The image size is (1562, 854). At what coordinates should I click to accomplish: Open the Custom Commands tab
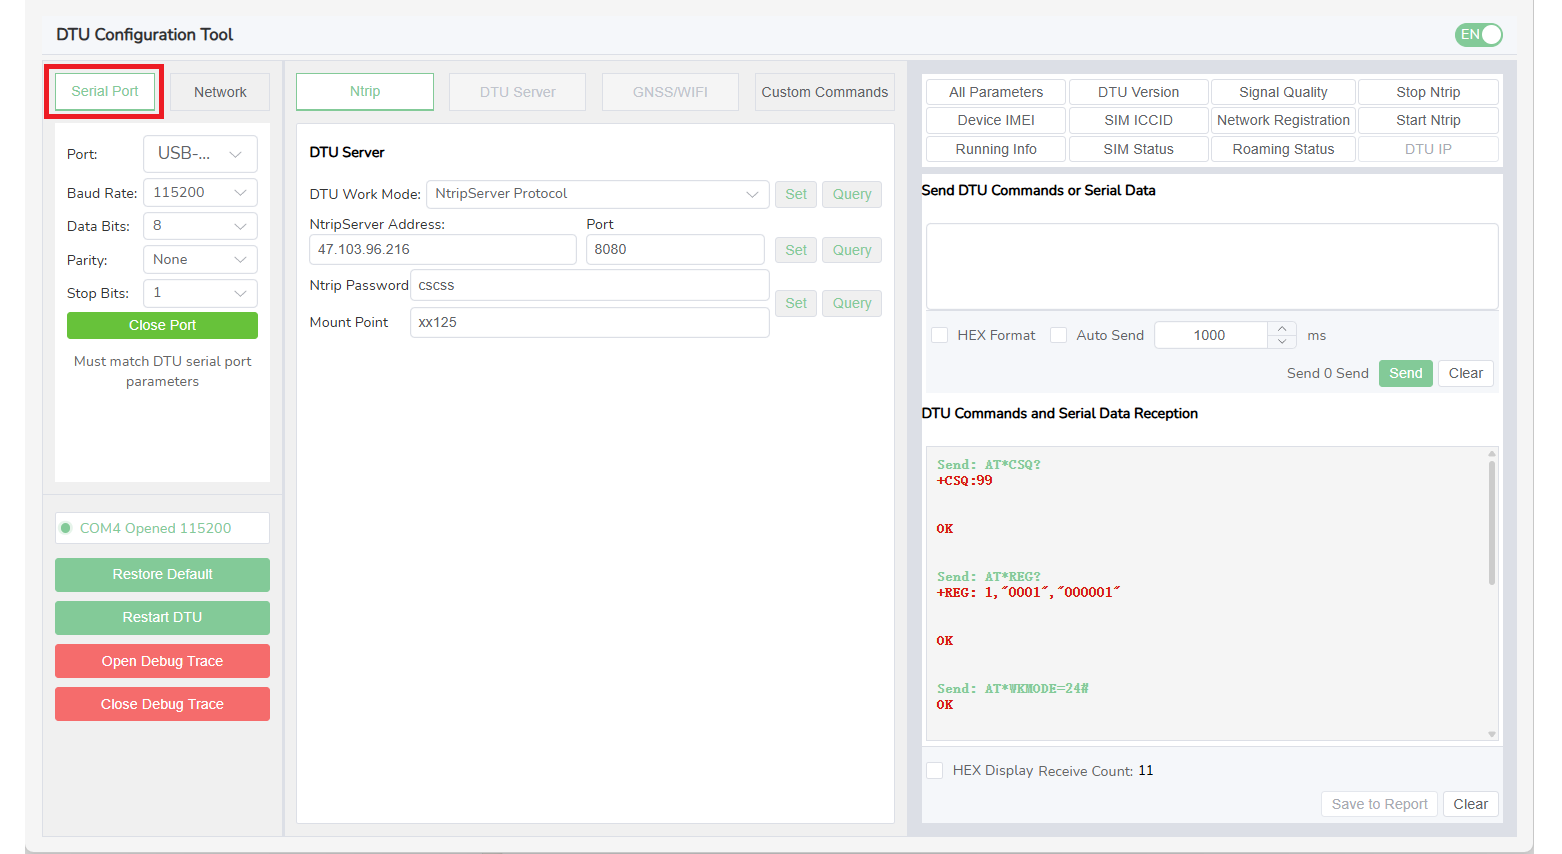[824, 92]
